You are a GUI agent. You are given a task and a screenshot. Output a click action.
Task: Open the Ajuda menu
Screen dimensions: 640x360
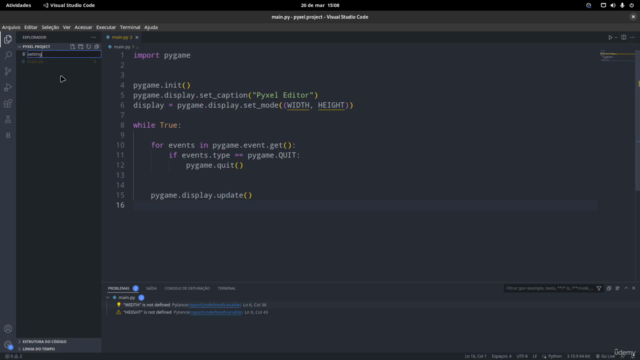pyautogui.click(x=151, y=27)
